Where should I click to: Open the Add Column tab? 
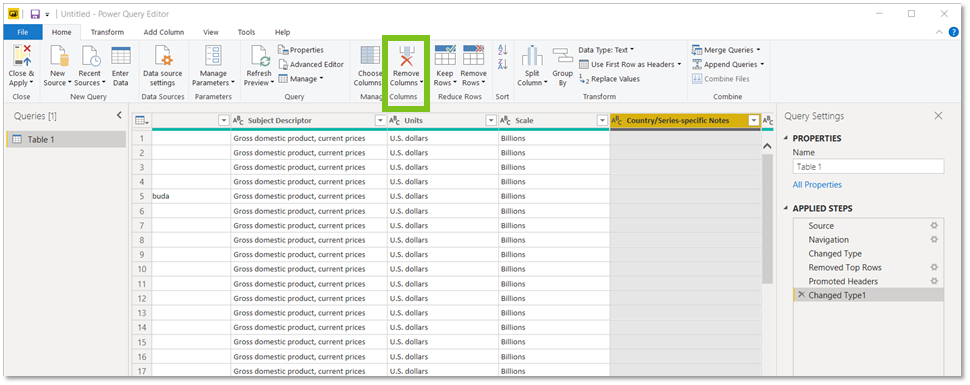[164, 32]
